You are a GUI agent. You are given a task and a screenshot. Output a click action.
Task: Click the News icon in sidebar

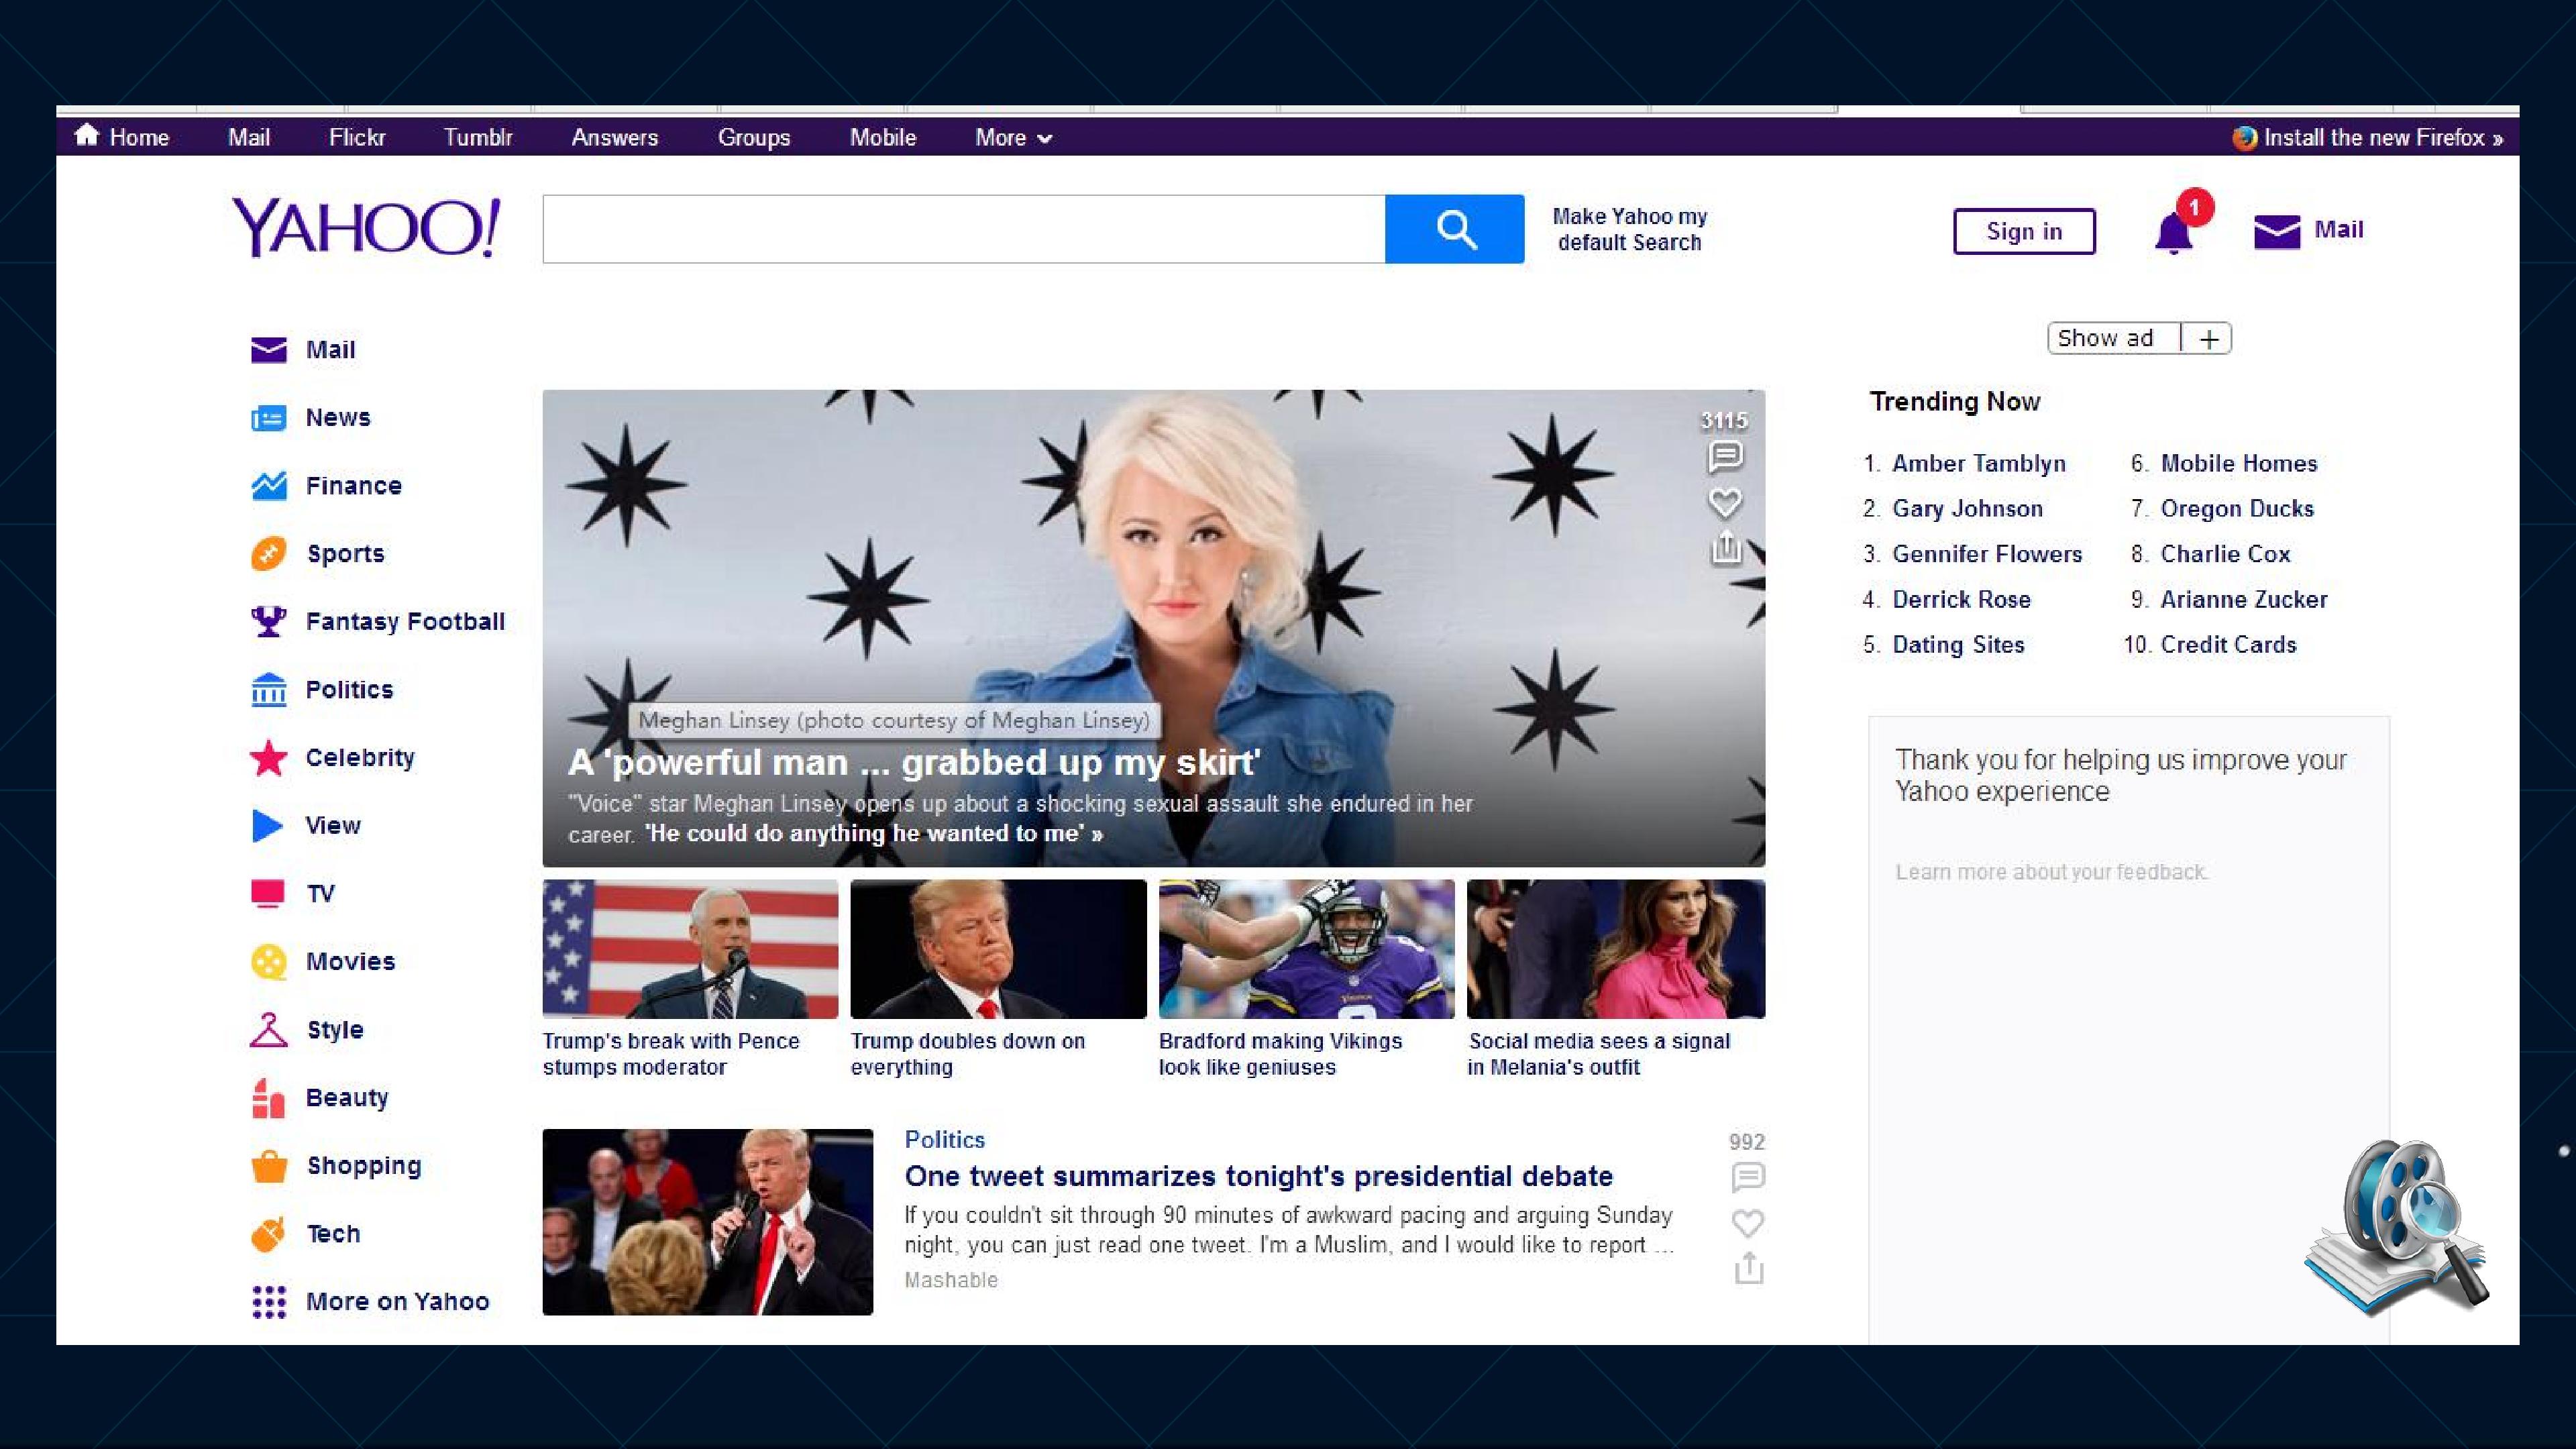point(268,417)
